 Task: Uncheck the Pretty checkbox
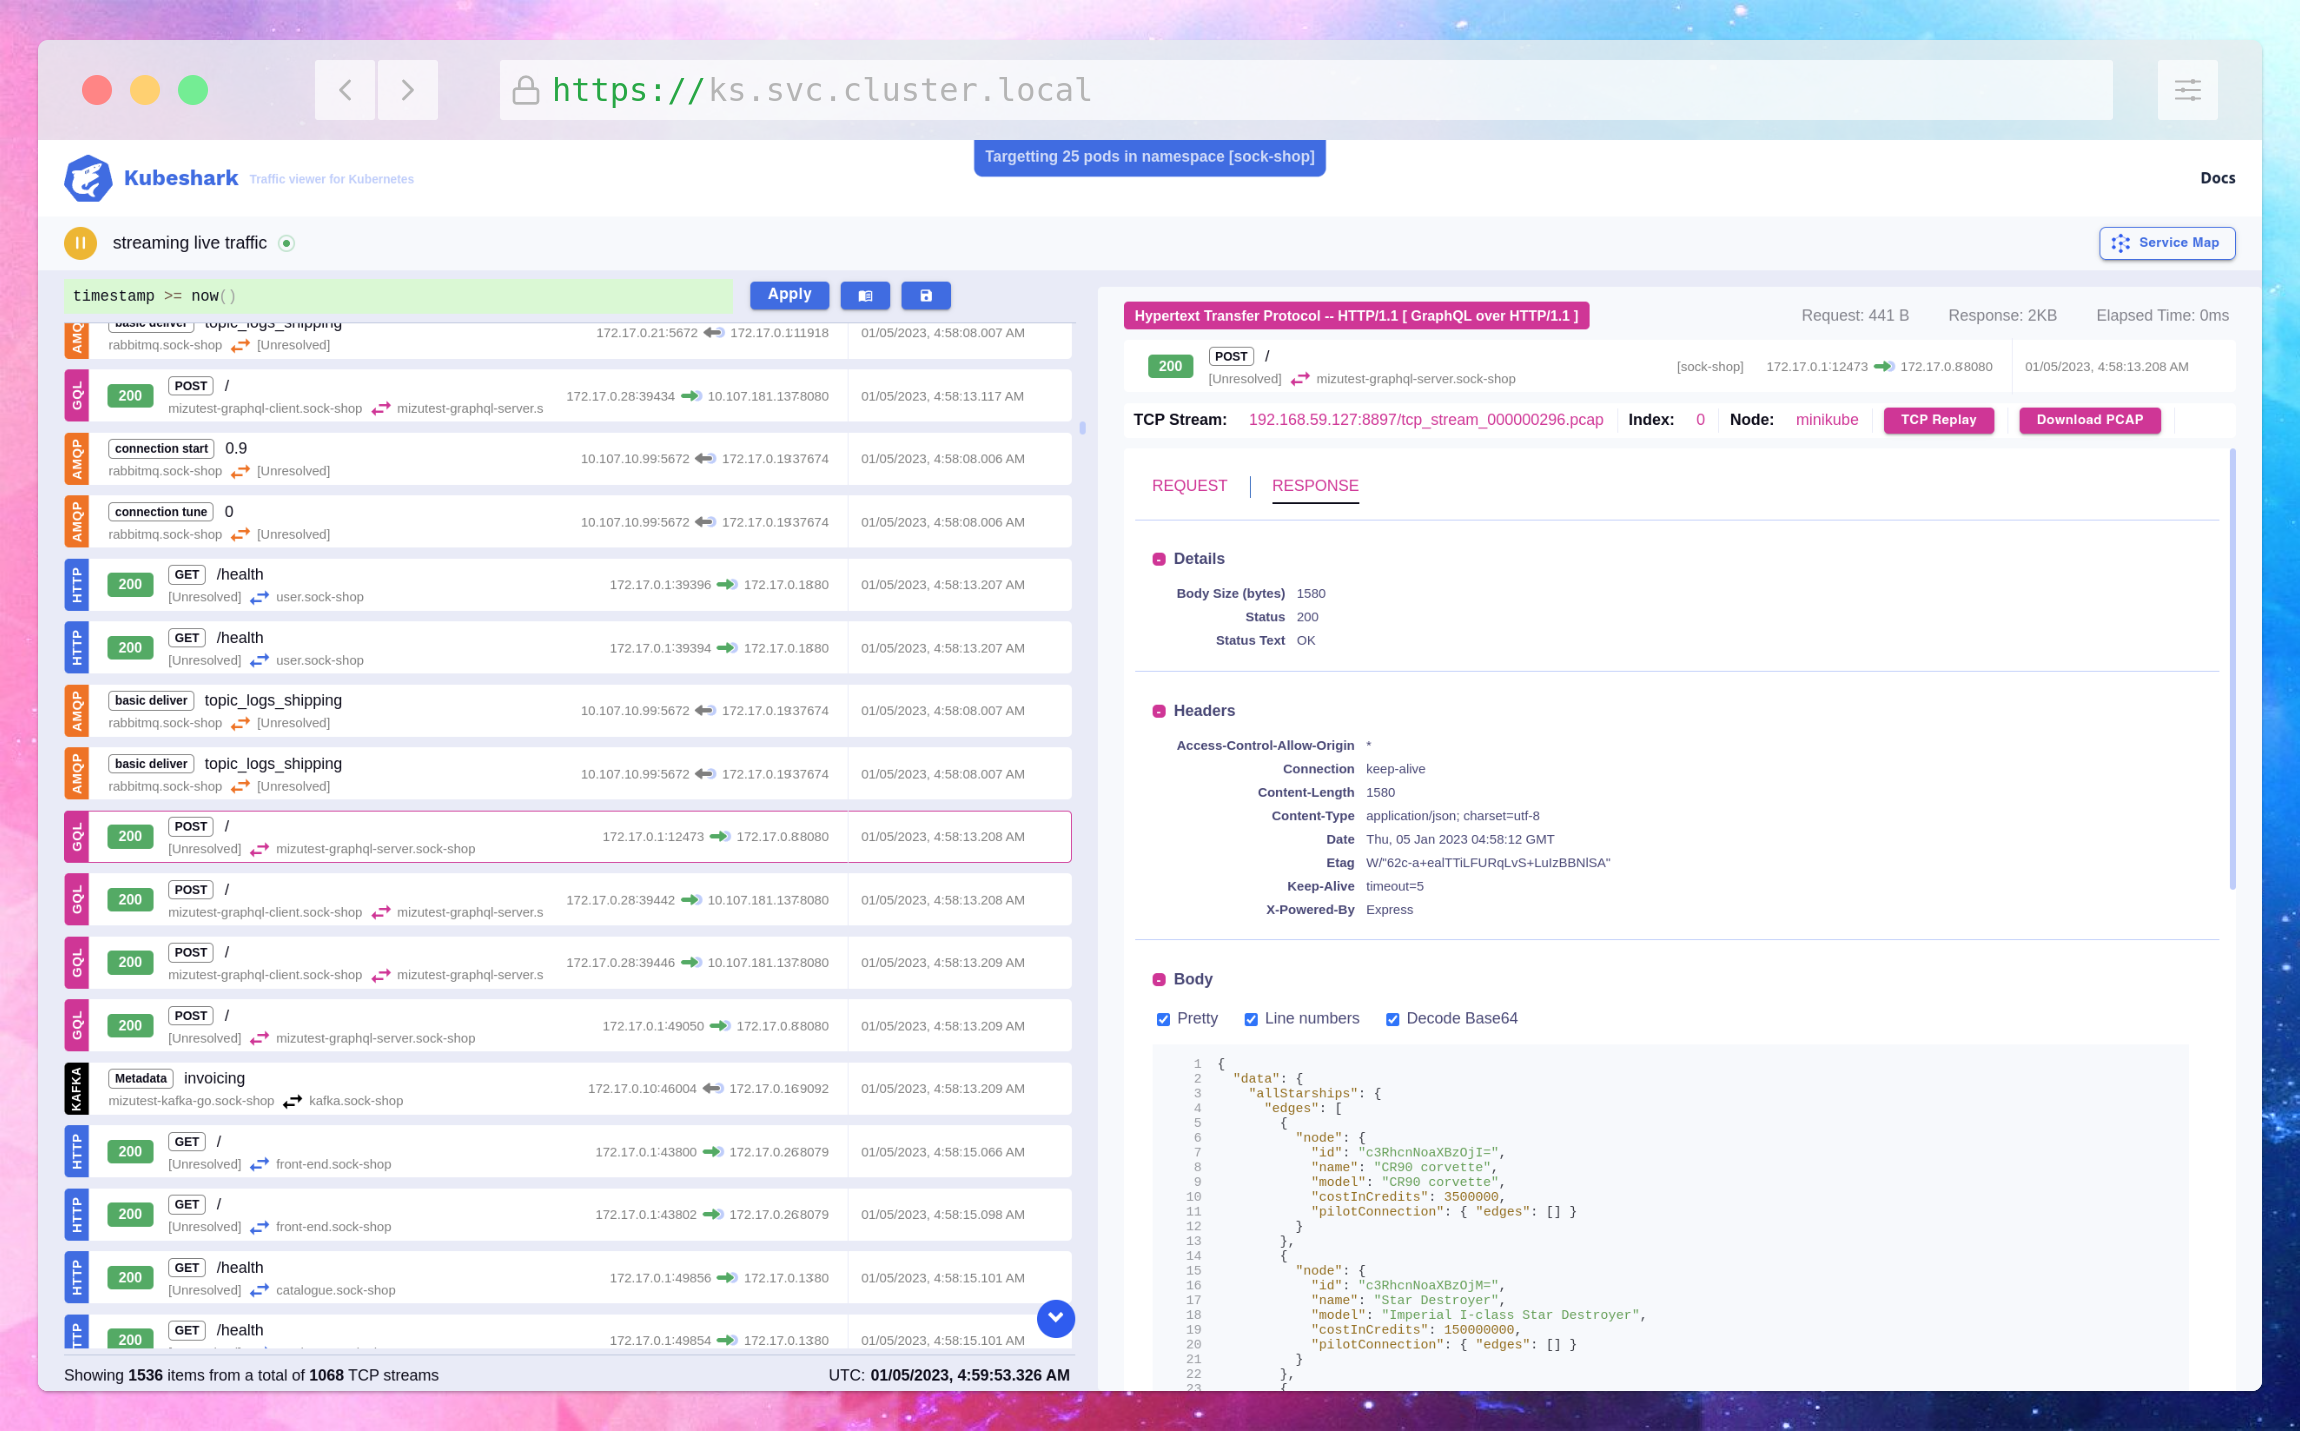point(1163,1019)
